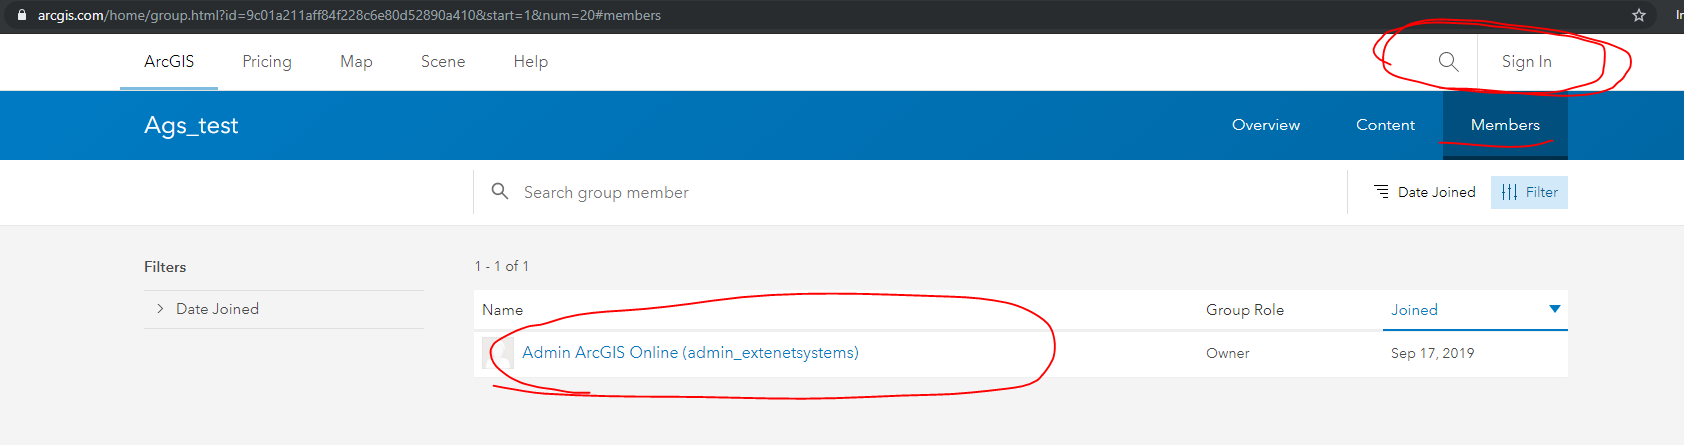Click the bookmark star icon in address bar
The width and height of the screenshot is (1684, 445).
1639,15
